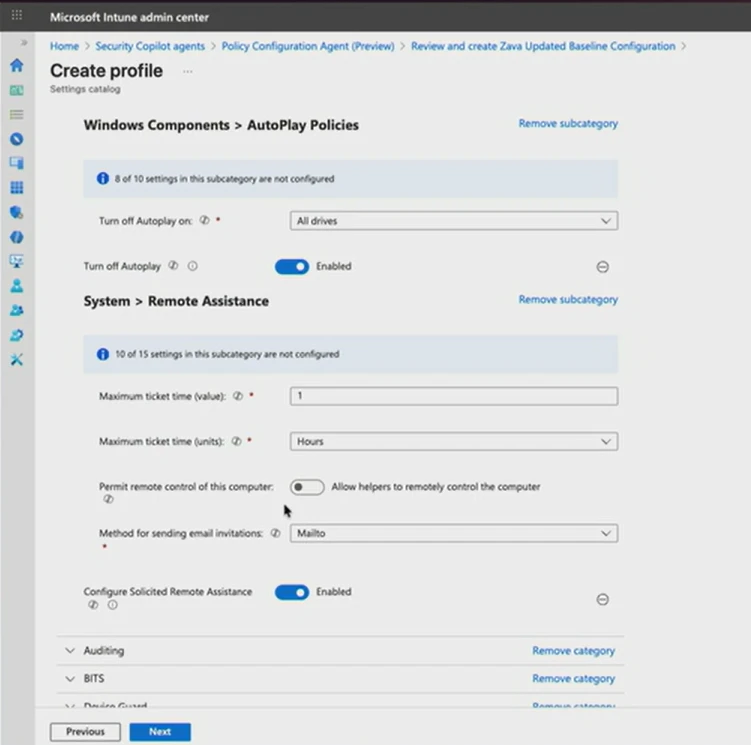Image resolution: width=751 pixels, height=745 pixels.
Task: Click Copilot icon next to Turn off Autoplay on
Action: coord(205,220)
